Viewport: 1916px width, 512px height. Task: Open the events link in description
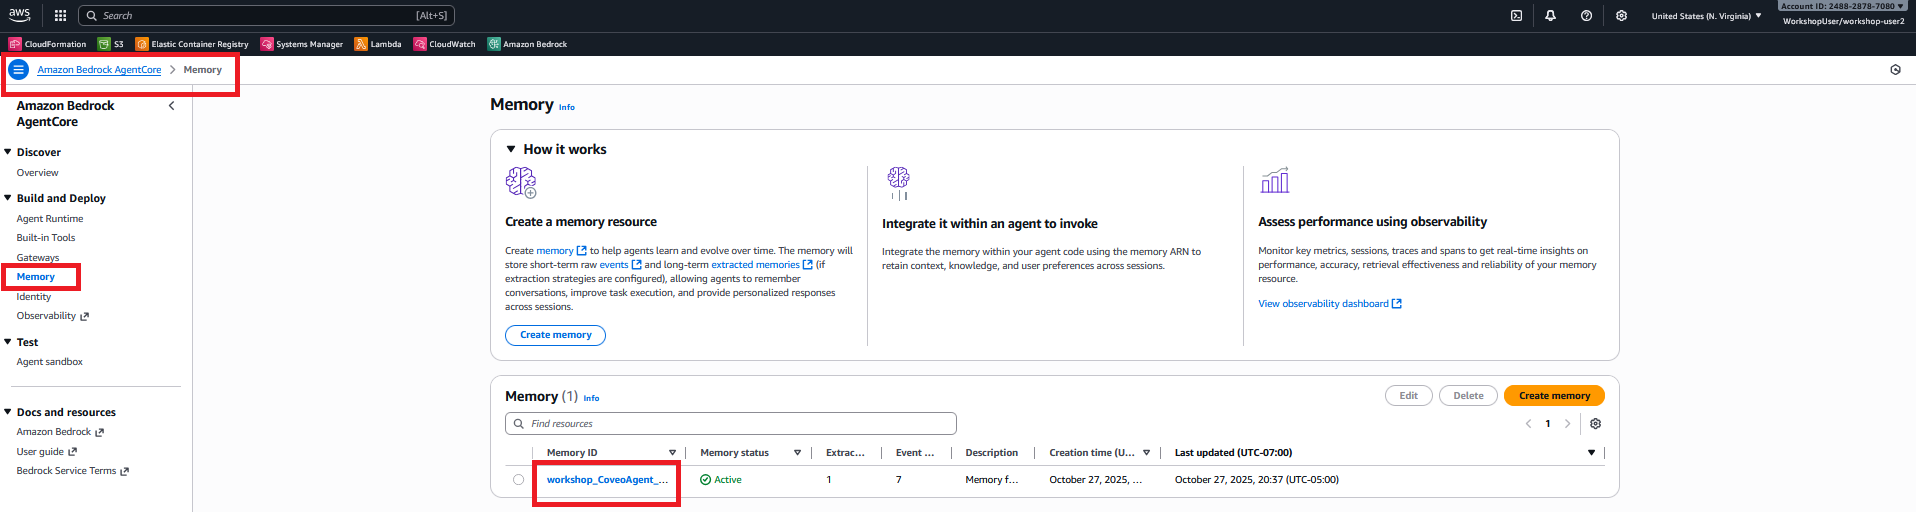click(620, 265)
